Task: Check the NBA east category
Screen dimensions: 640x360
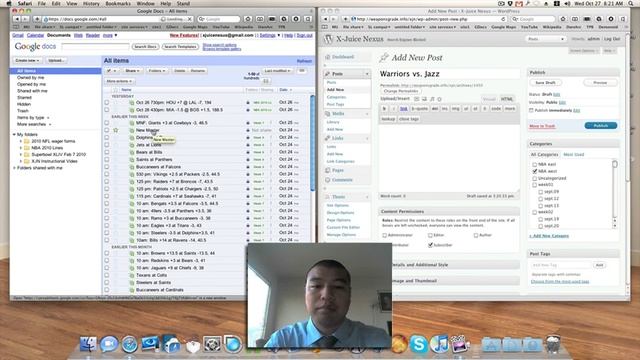Action: 534,164
